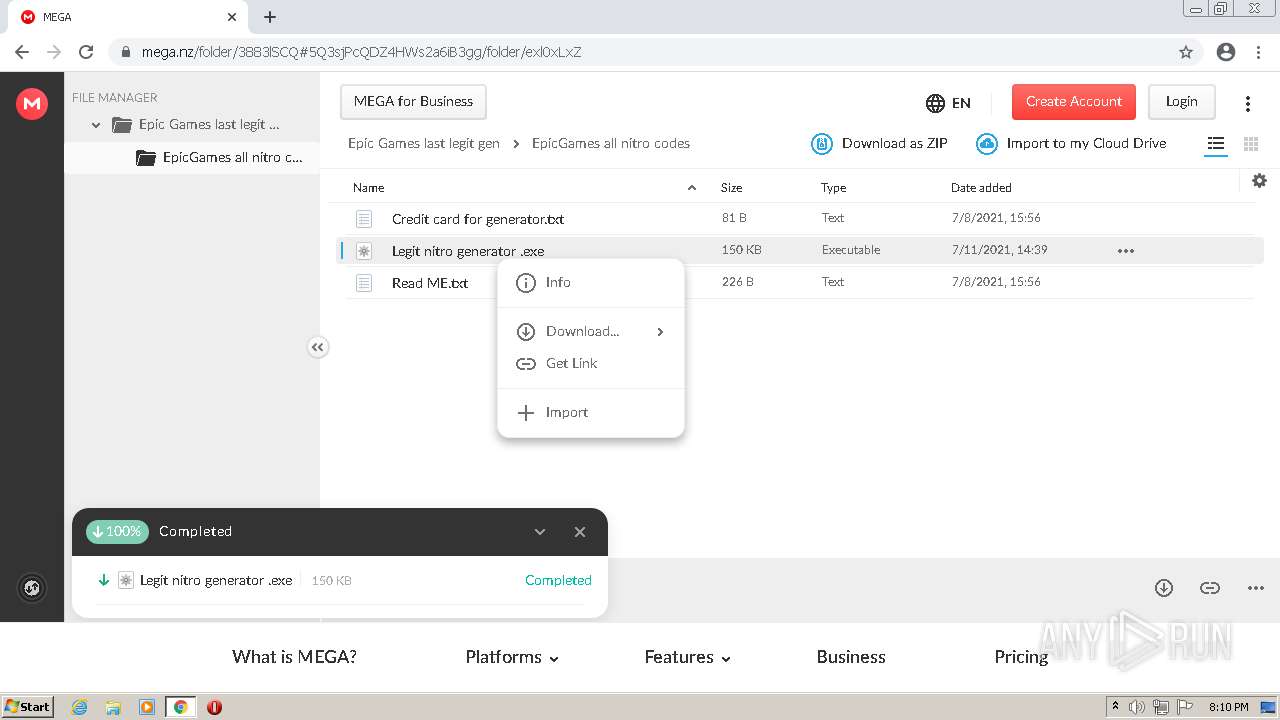Select the Legit nitro generator .exe row
1280x720 pixels.
pyautogui.click(x=800, y=250)
